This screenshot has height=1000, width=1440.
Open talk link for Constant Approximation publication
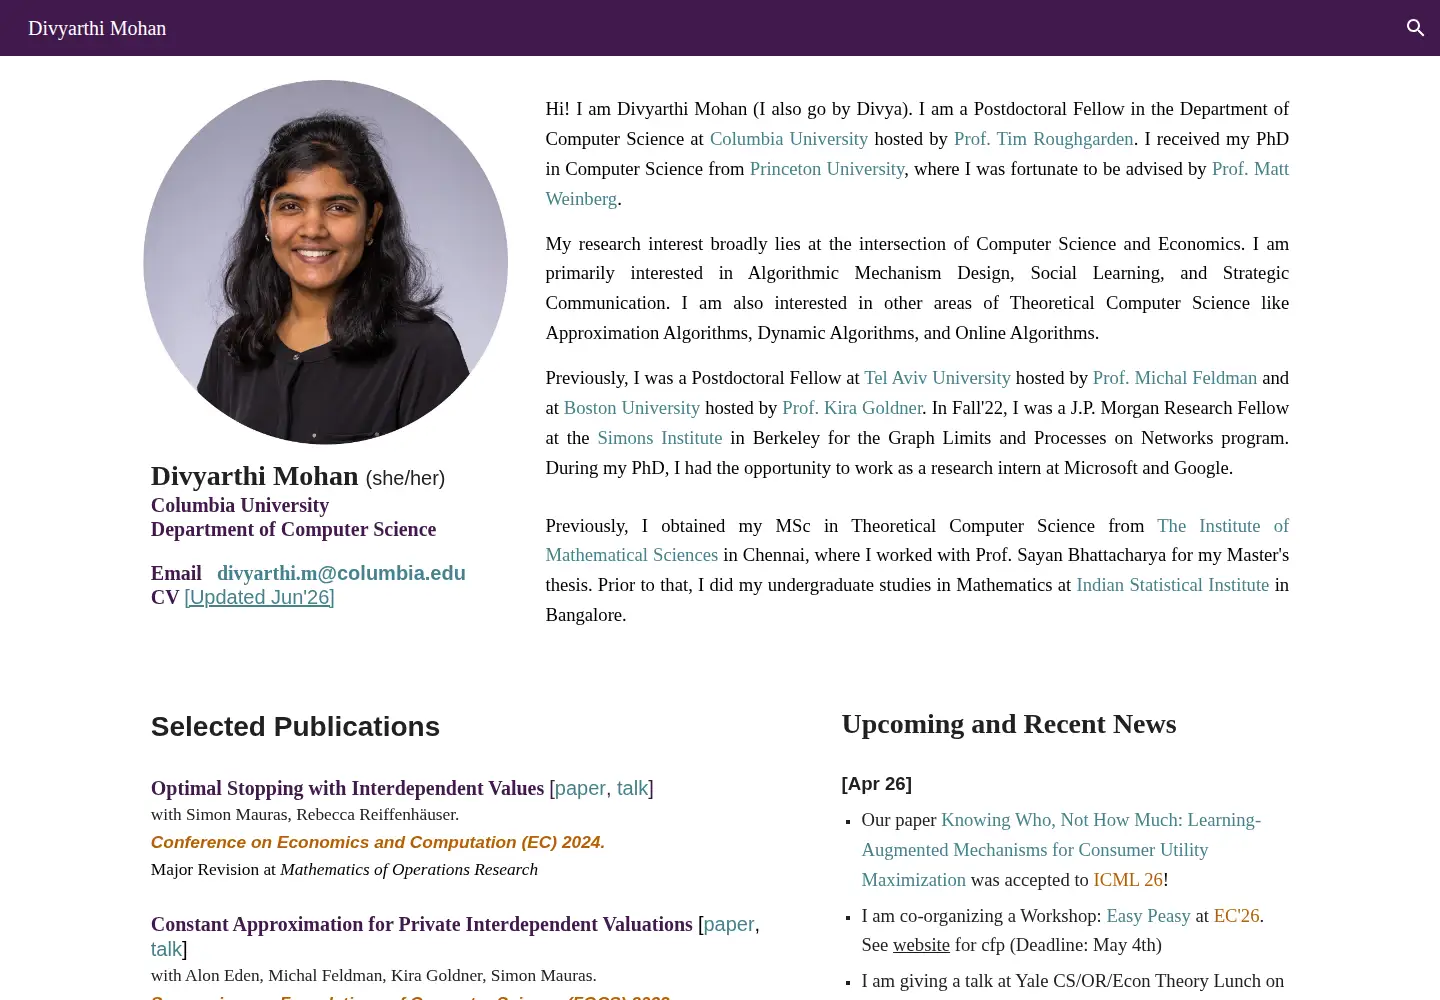[x=166, y=949]
